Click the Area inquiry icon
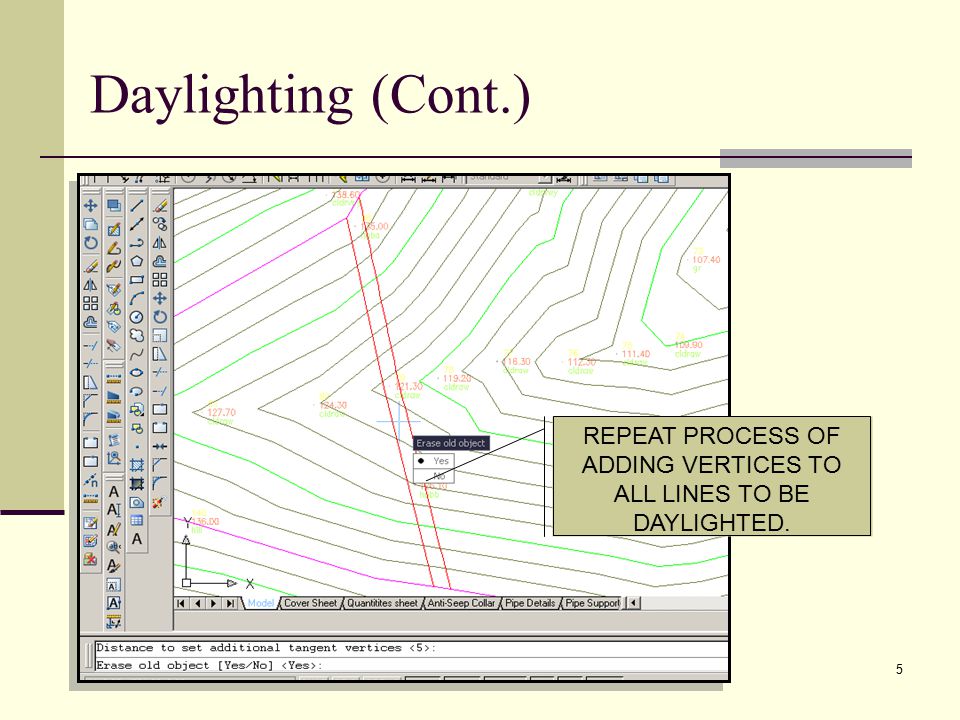This screenshot has height=720, width=960. 113,396
